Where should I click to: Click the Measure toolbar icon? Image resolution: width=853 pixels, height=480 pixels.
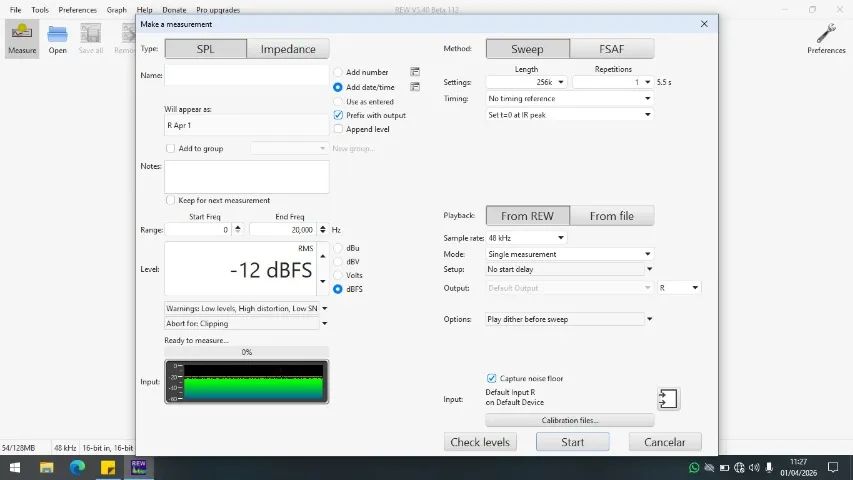tap(22, 39)
